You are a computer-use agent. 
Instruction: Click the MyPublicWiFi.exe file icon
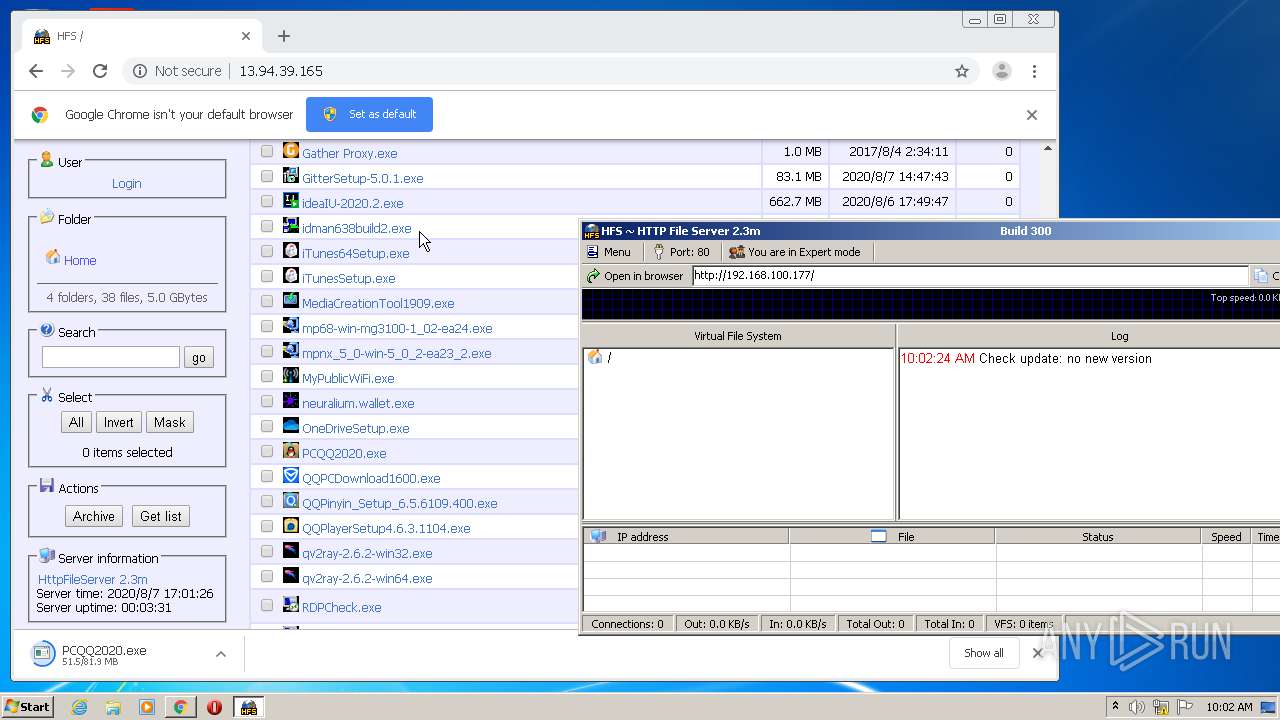pyautogui.click(x=291, y=376)
